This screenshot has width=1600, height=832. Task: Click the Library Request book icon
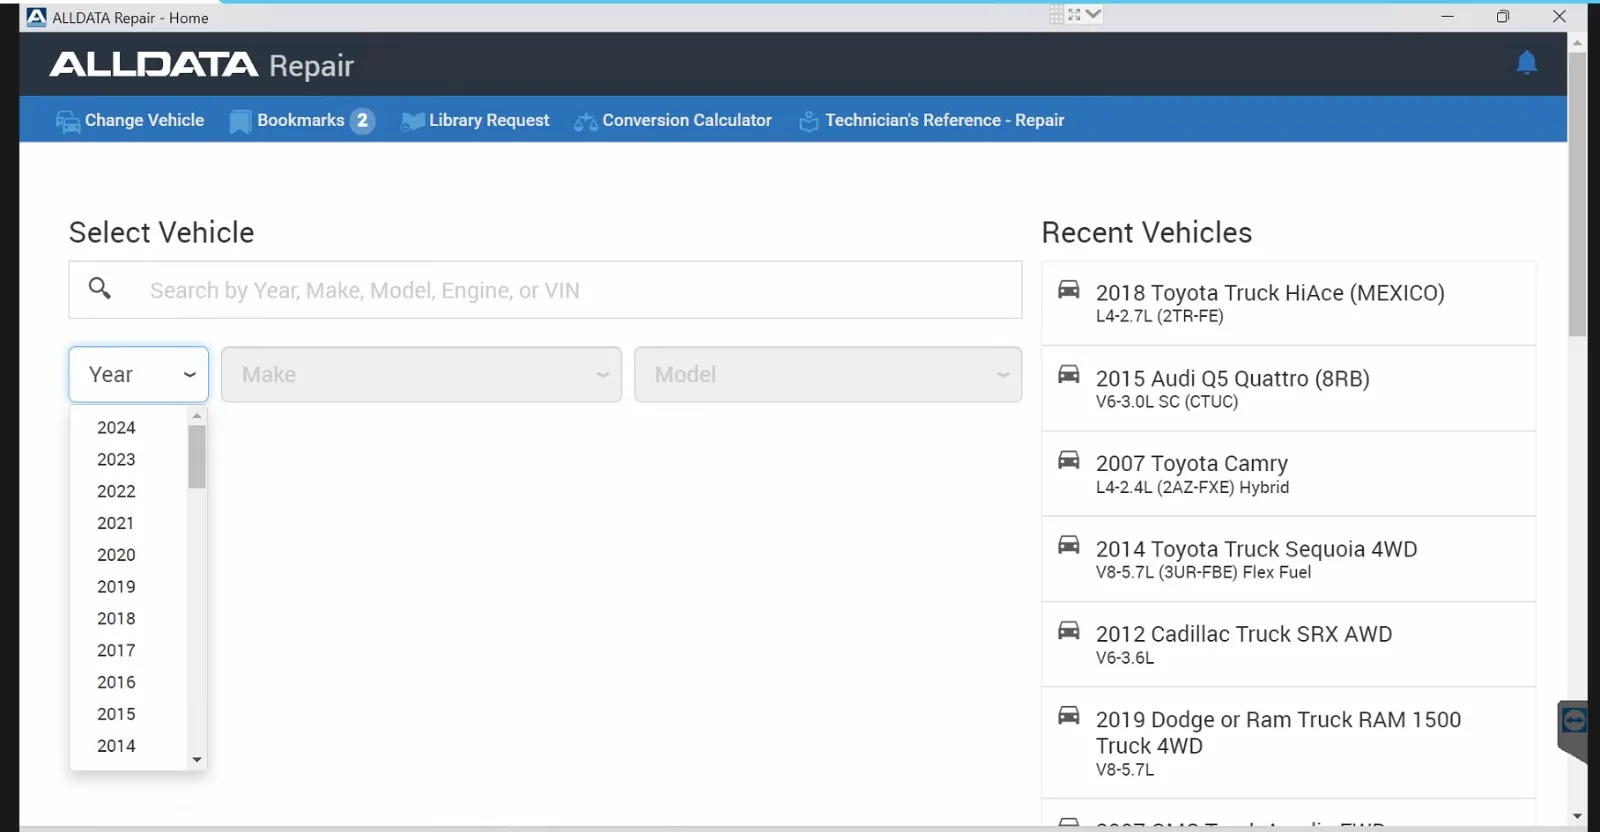[x=412, y=121]
